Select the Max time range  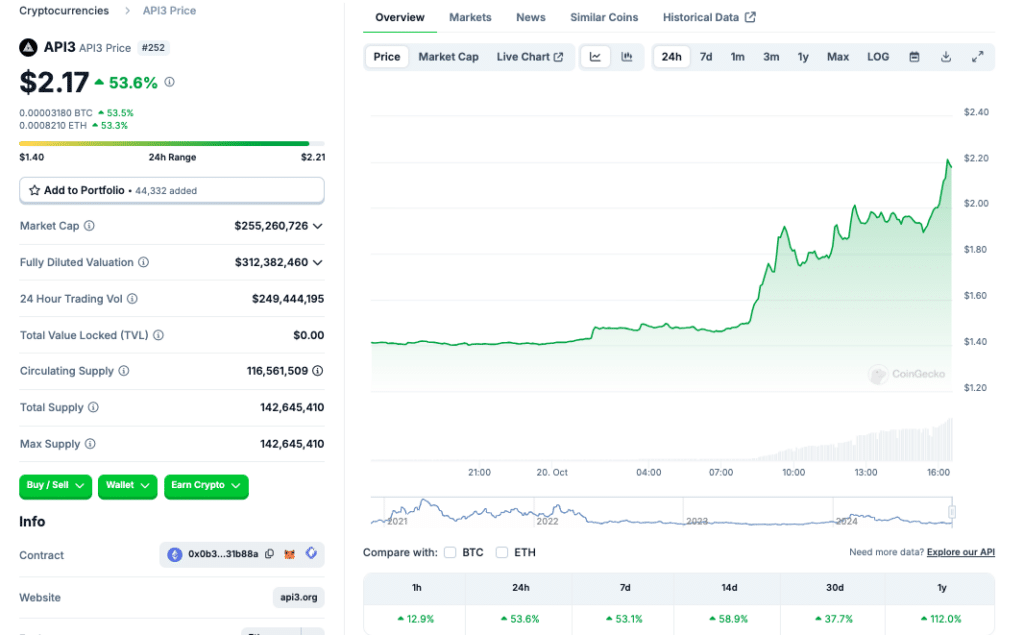[x=838, y=57]
